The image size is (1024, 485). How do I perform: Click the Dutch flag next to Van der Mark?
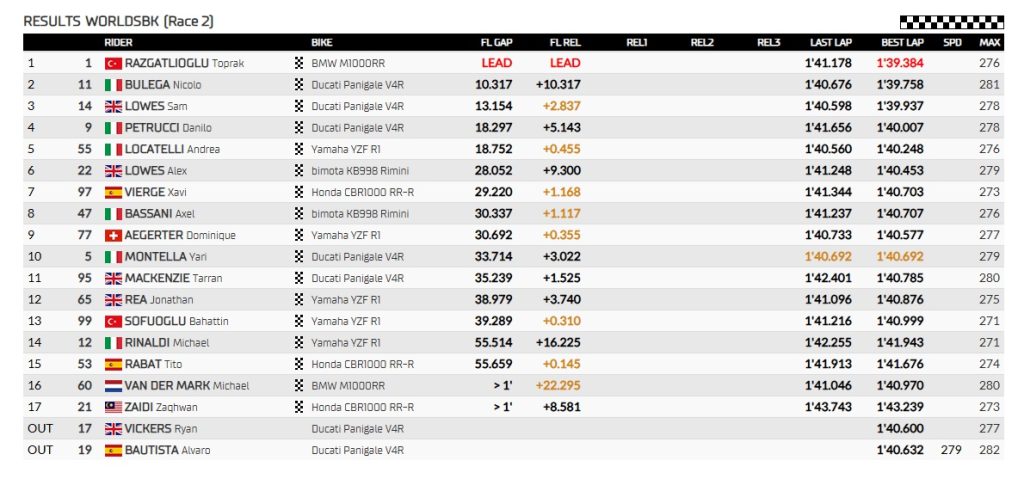click(x=113, y=385)
